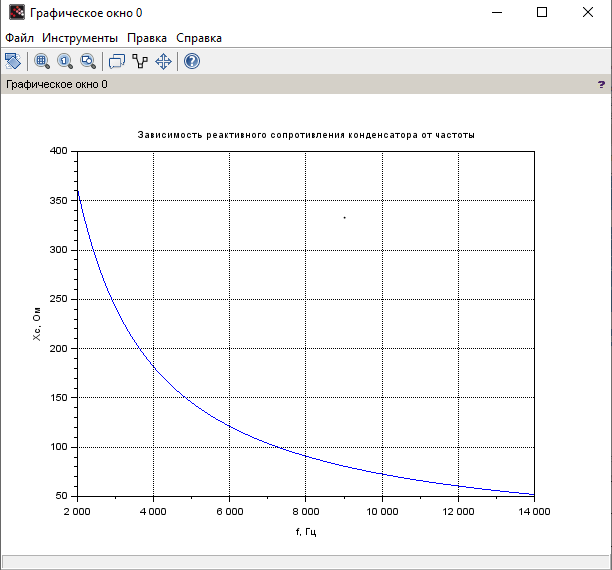Click the '14 000' x-axis tick label

coord(534,511)
